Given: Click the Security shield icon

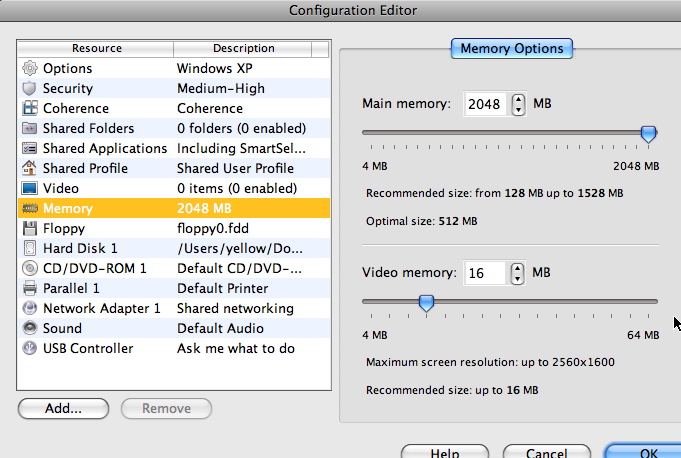Looking at the screenshot, I should (x=30, y=88).
